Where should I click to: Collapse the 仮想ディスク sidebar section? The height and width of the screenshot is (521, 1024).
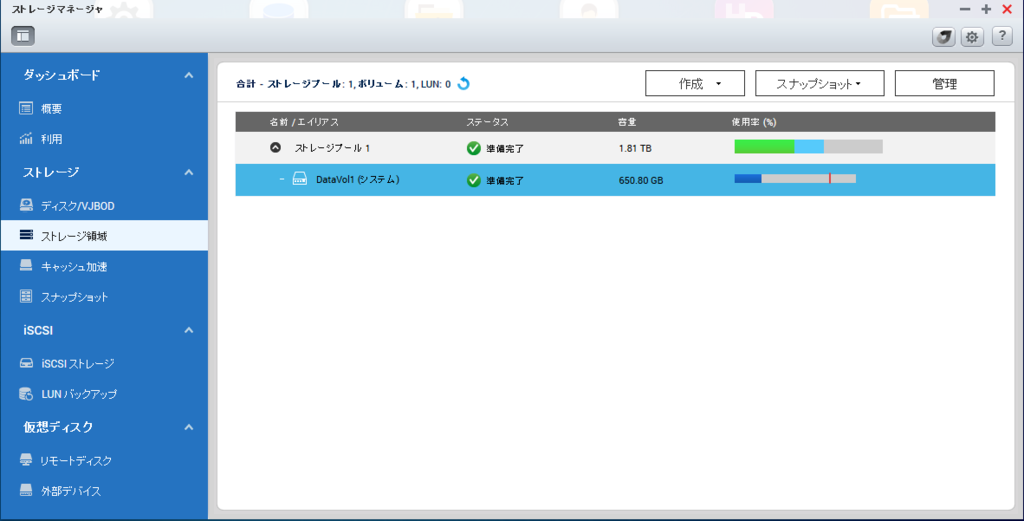(189, 427)
